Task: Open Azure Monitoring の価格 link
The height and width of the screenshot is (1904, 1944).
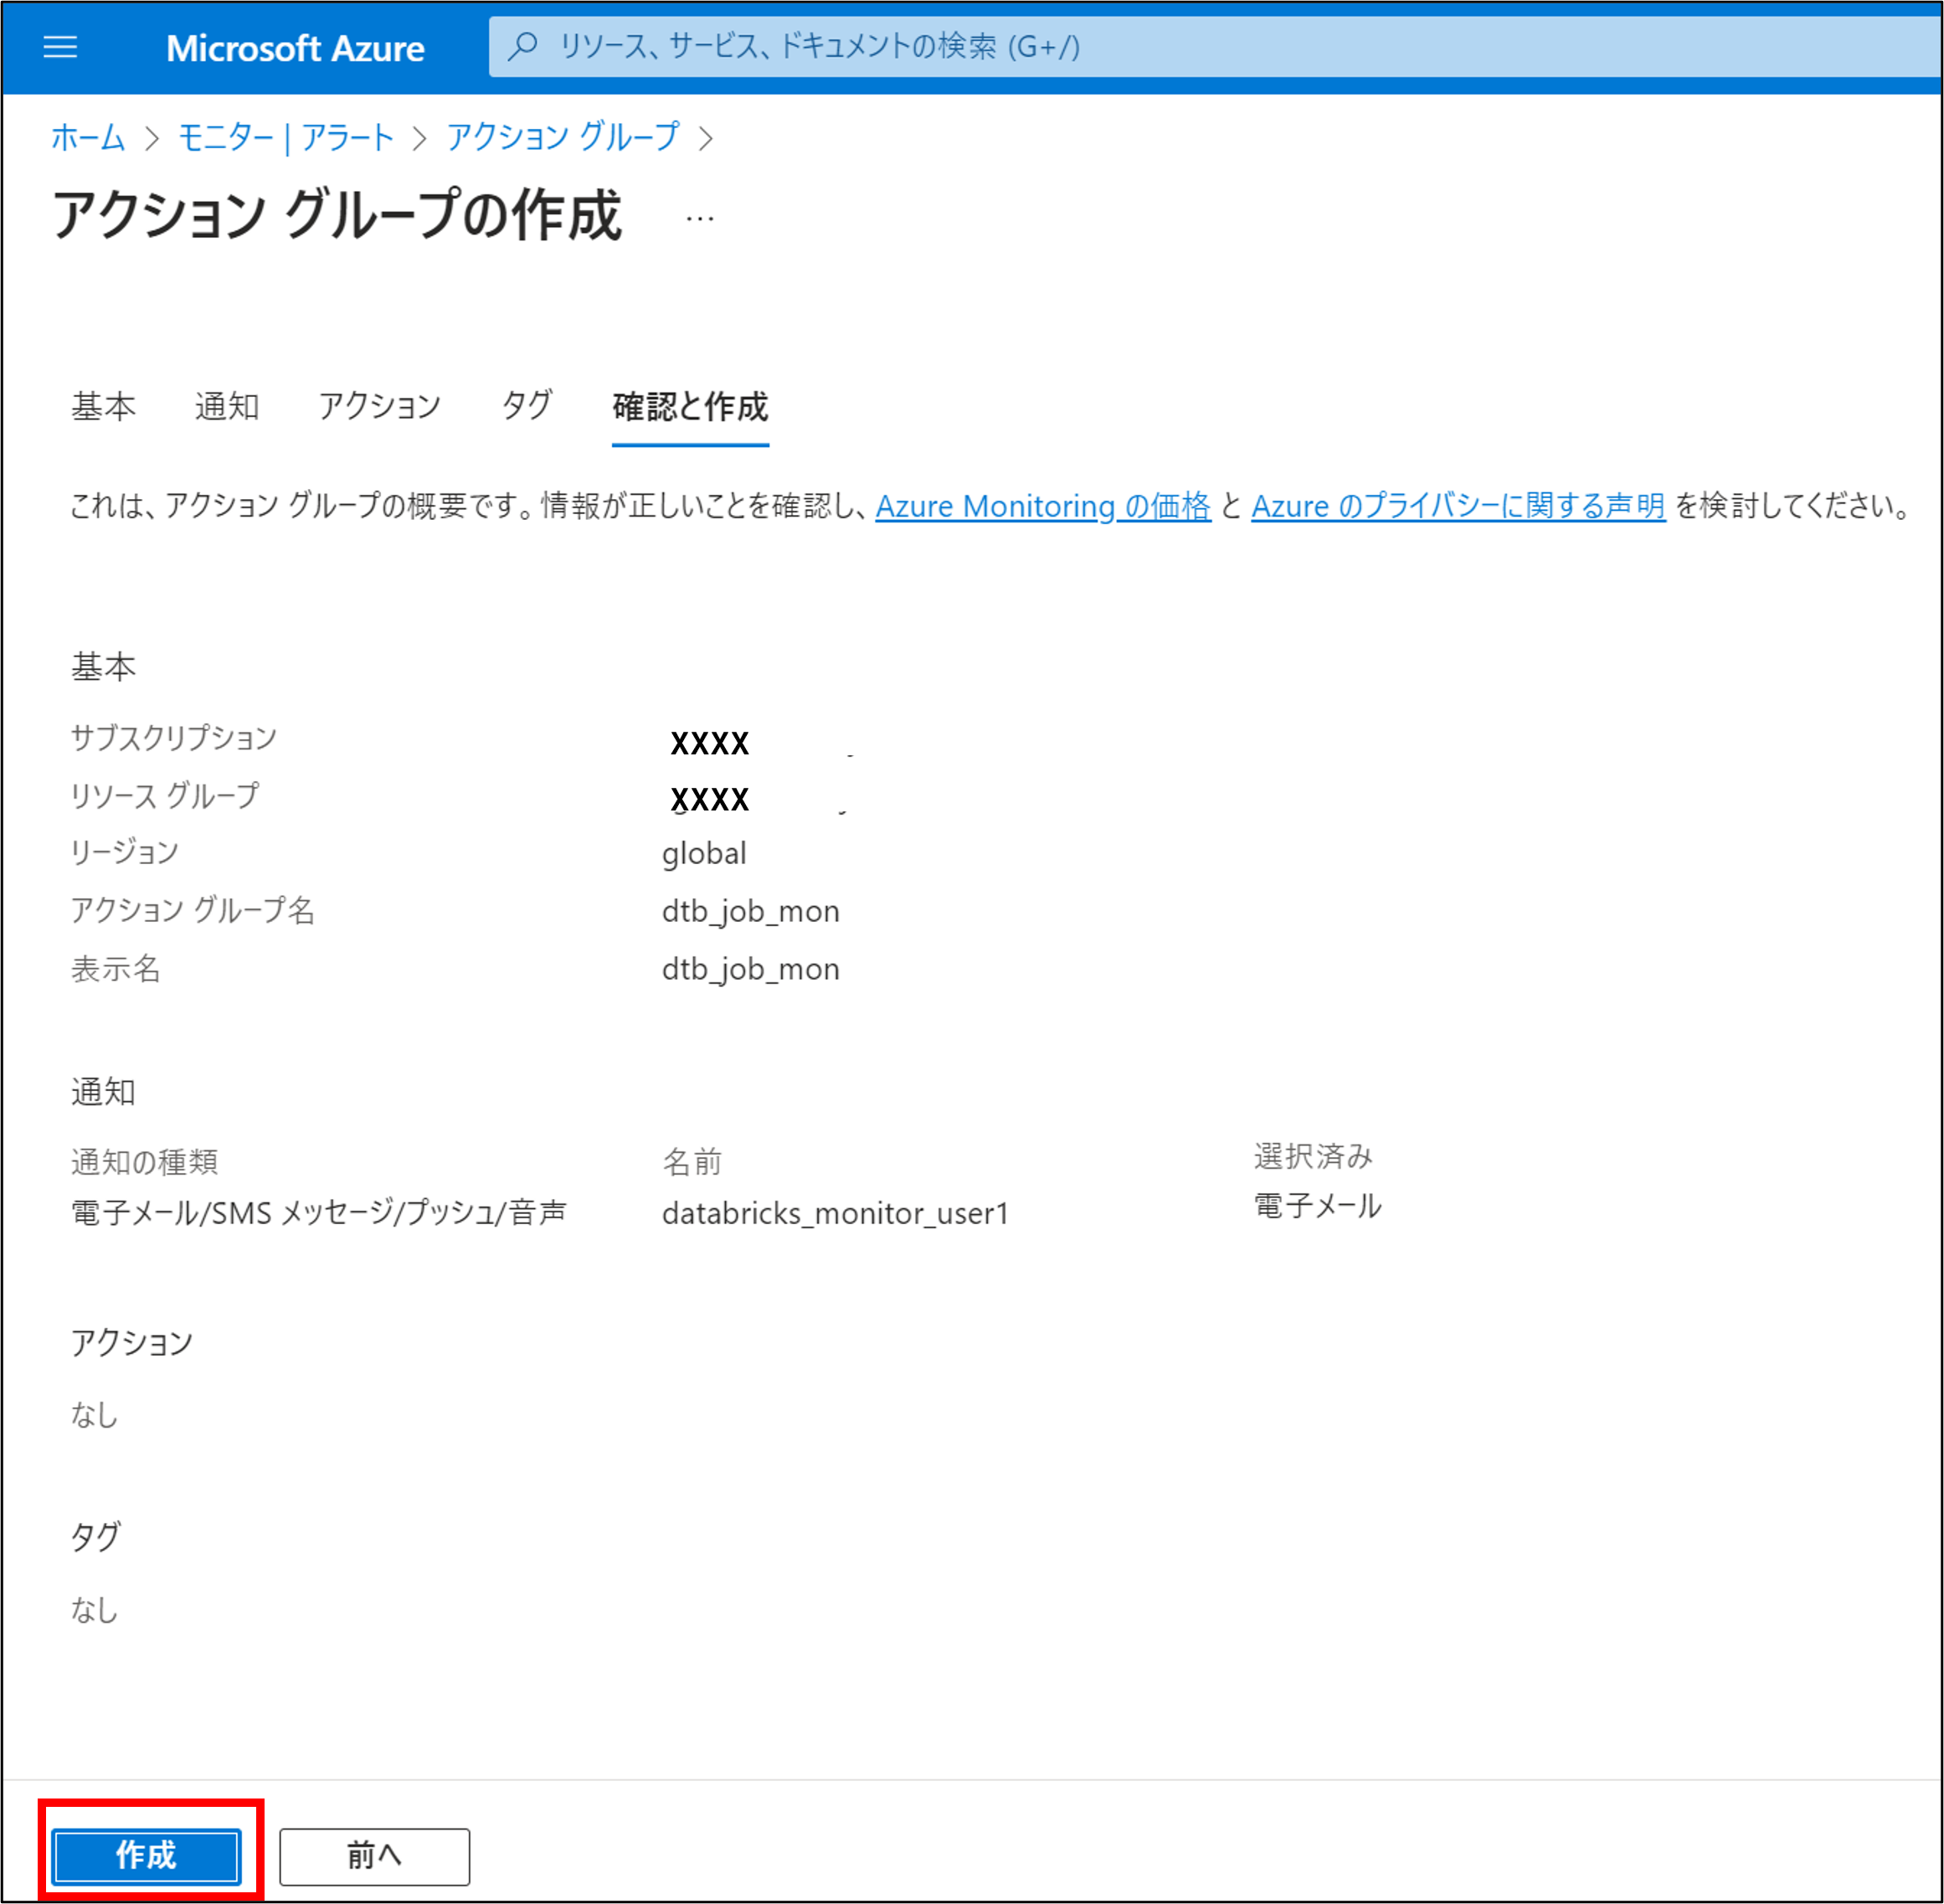Action: coord(1043,506)
